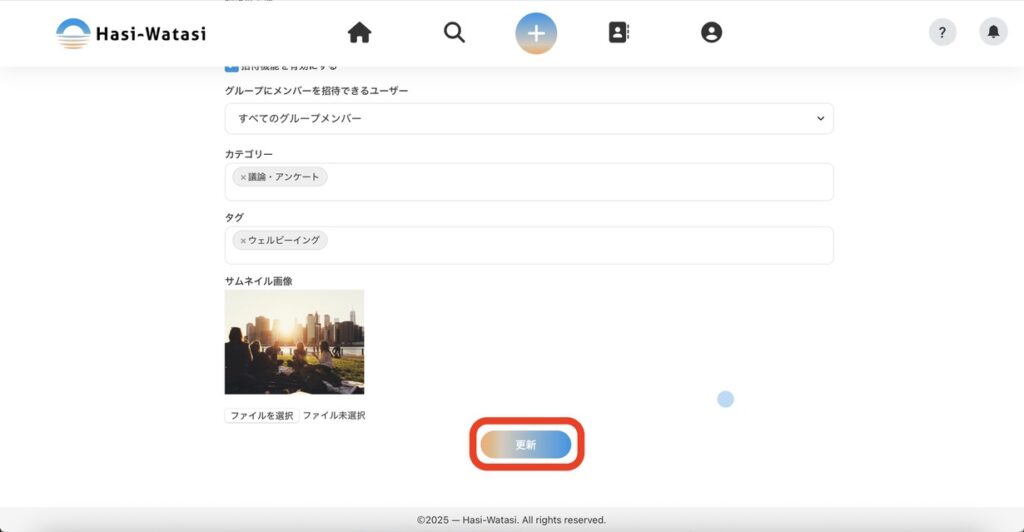Click the city skyline thumbnail image
This screenshot has height=532, width=1024.
[x=294, y=342]
